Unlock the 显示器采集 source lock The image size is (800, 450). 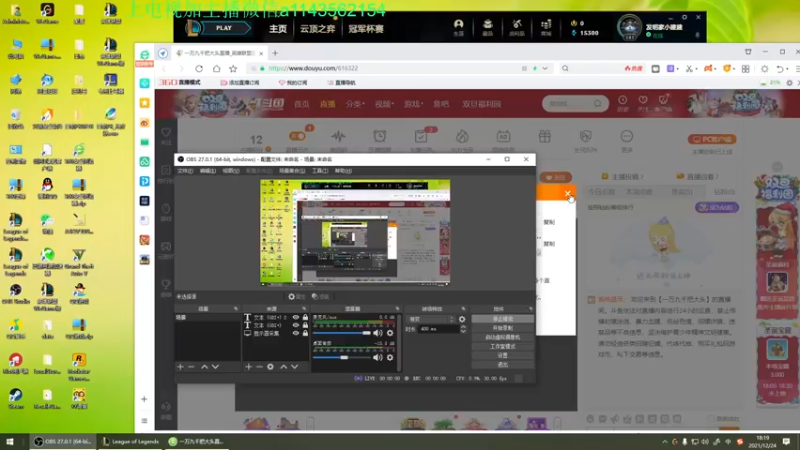click(305, 333)
